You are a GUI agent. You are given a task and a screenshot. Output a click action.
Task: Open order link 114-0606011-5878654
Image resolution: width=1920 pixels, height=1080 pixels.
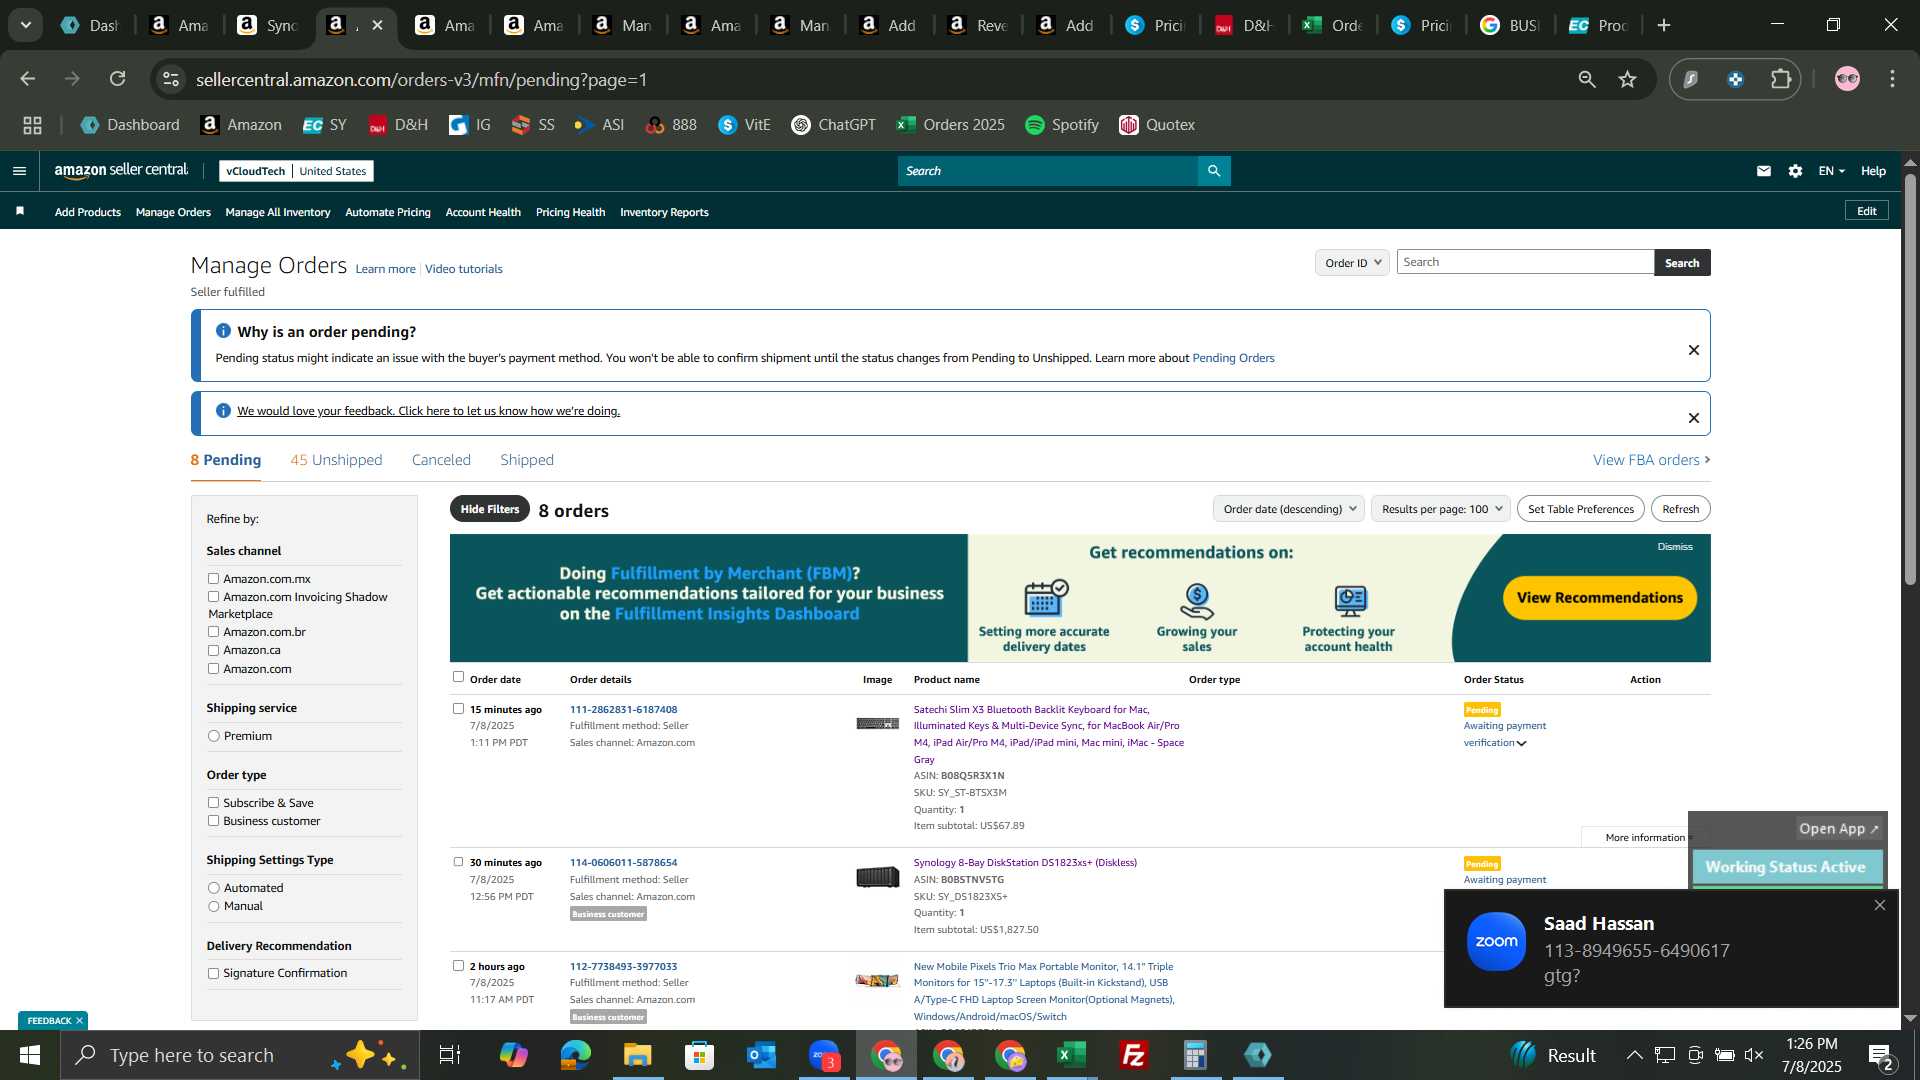(623, 862)
